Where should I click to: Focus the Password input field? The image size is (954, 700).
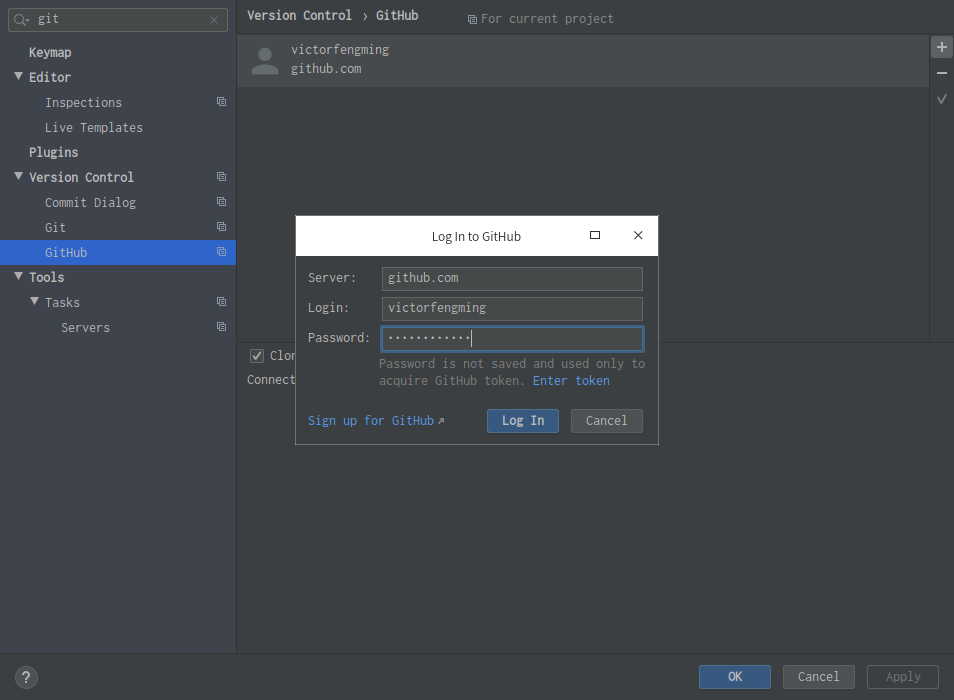pos(512,339)
